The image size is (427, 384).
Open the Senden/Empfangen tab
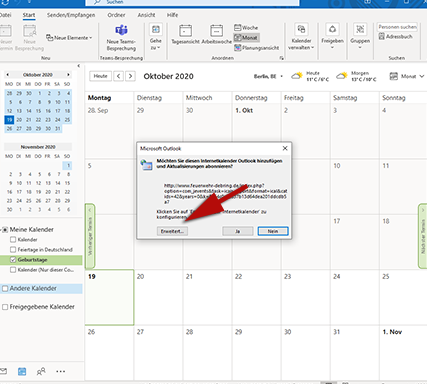click(71, 15)
